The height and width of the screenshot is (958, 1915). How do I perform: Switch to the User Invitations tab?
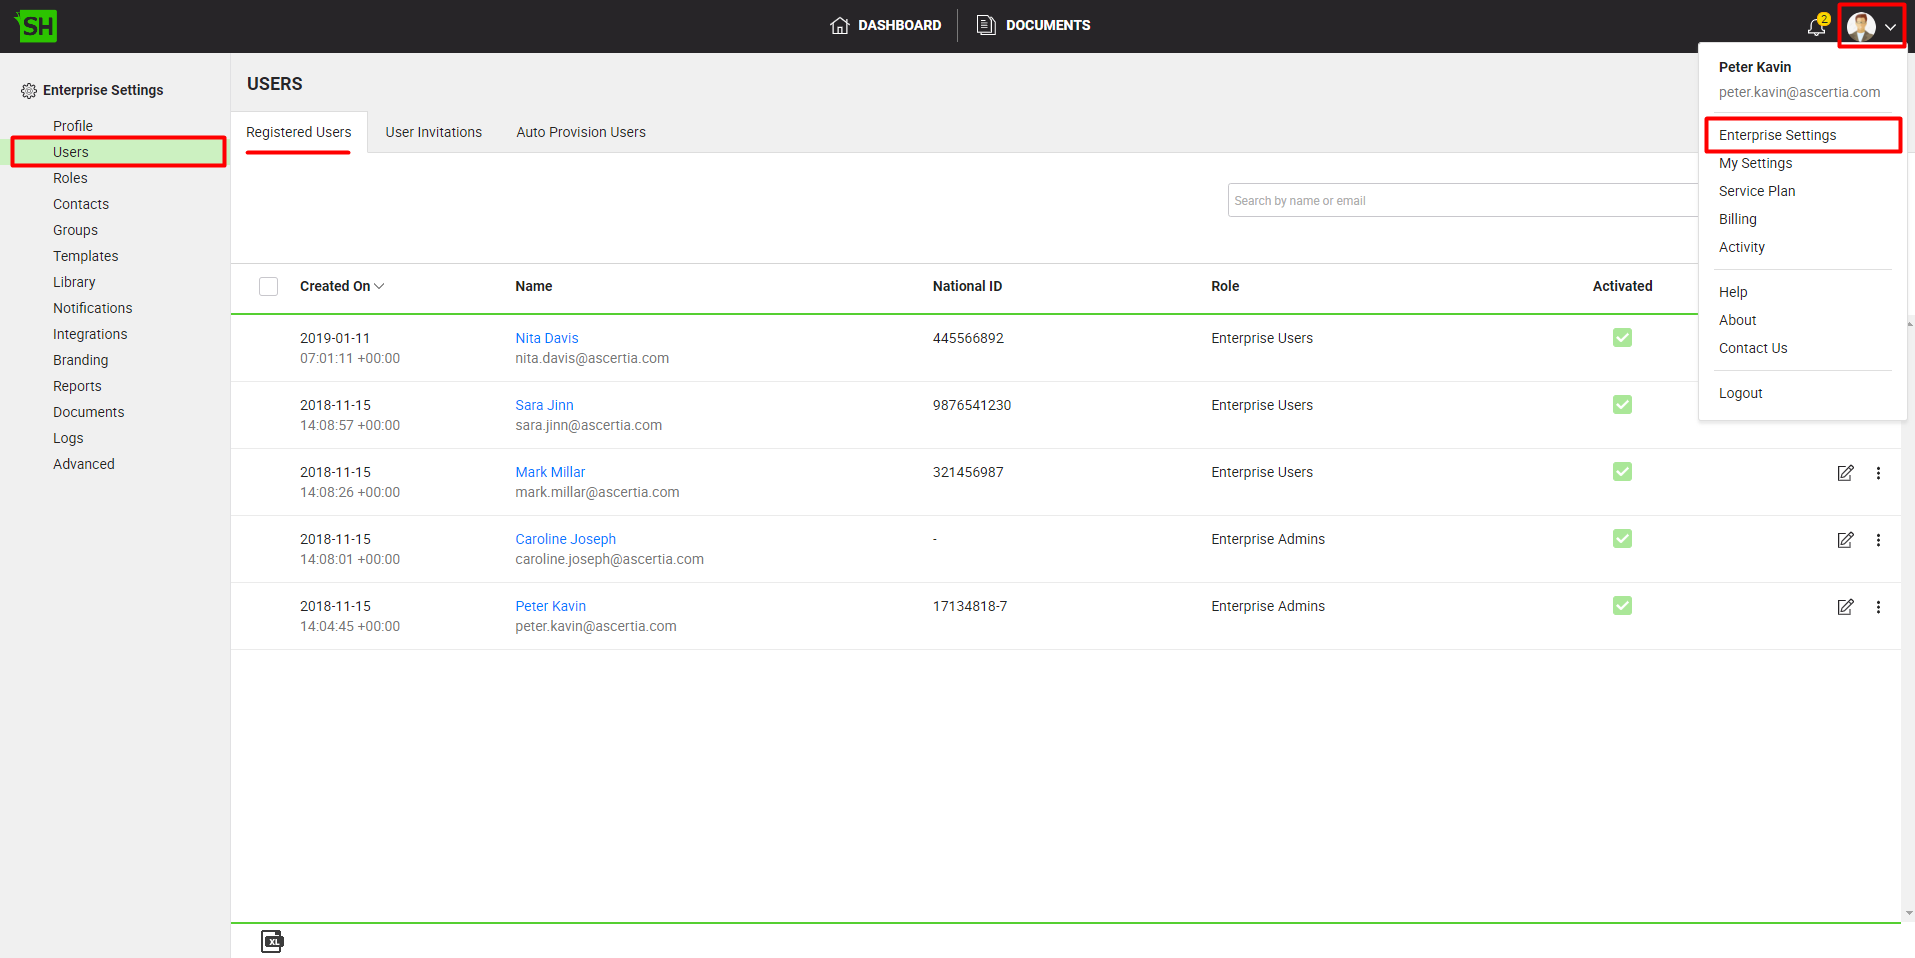tap(433, 132)
